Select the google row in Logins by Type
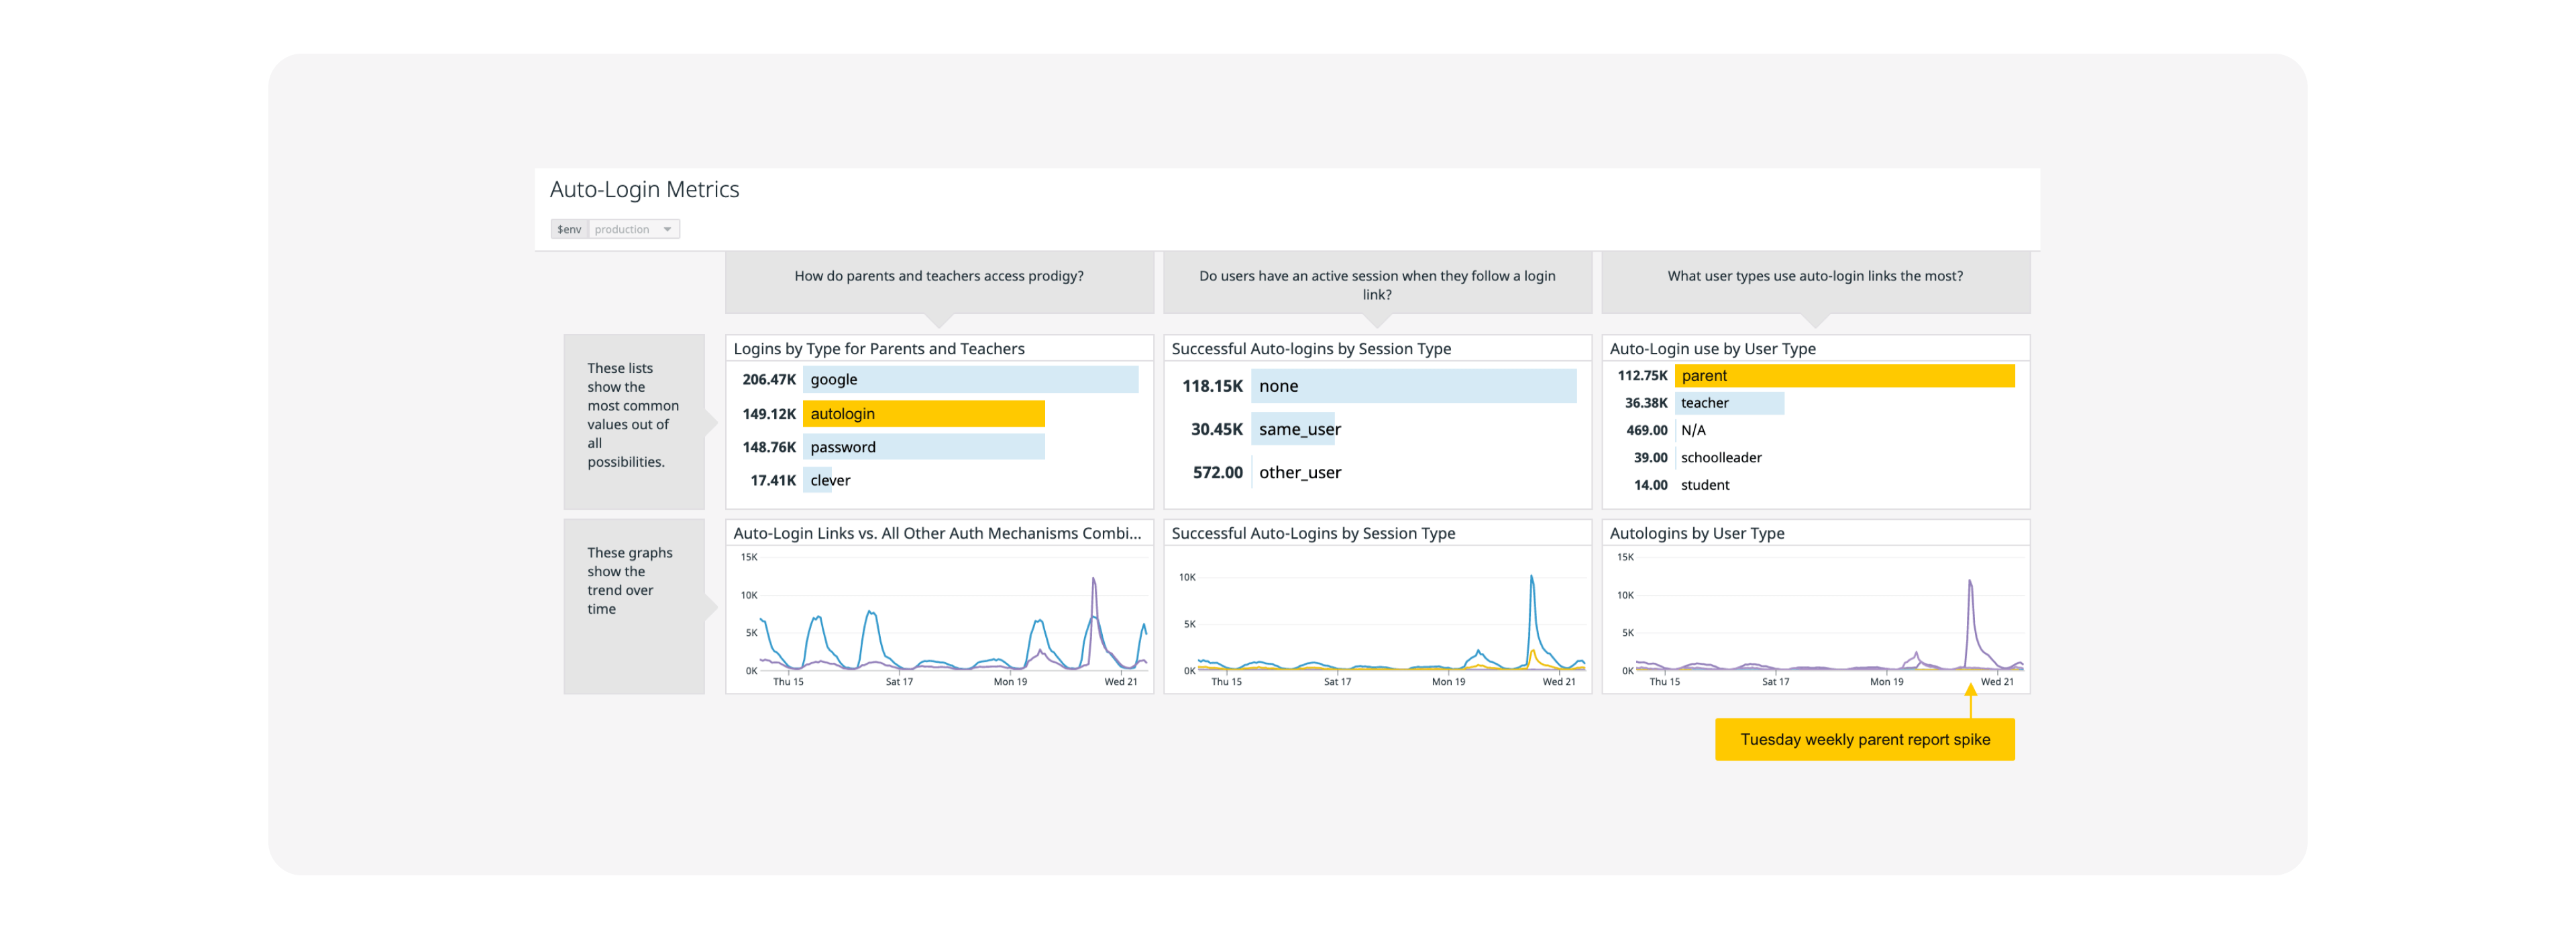This screenshot has height=929, width=2576. (x=939, y=379)
